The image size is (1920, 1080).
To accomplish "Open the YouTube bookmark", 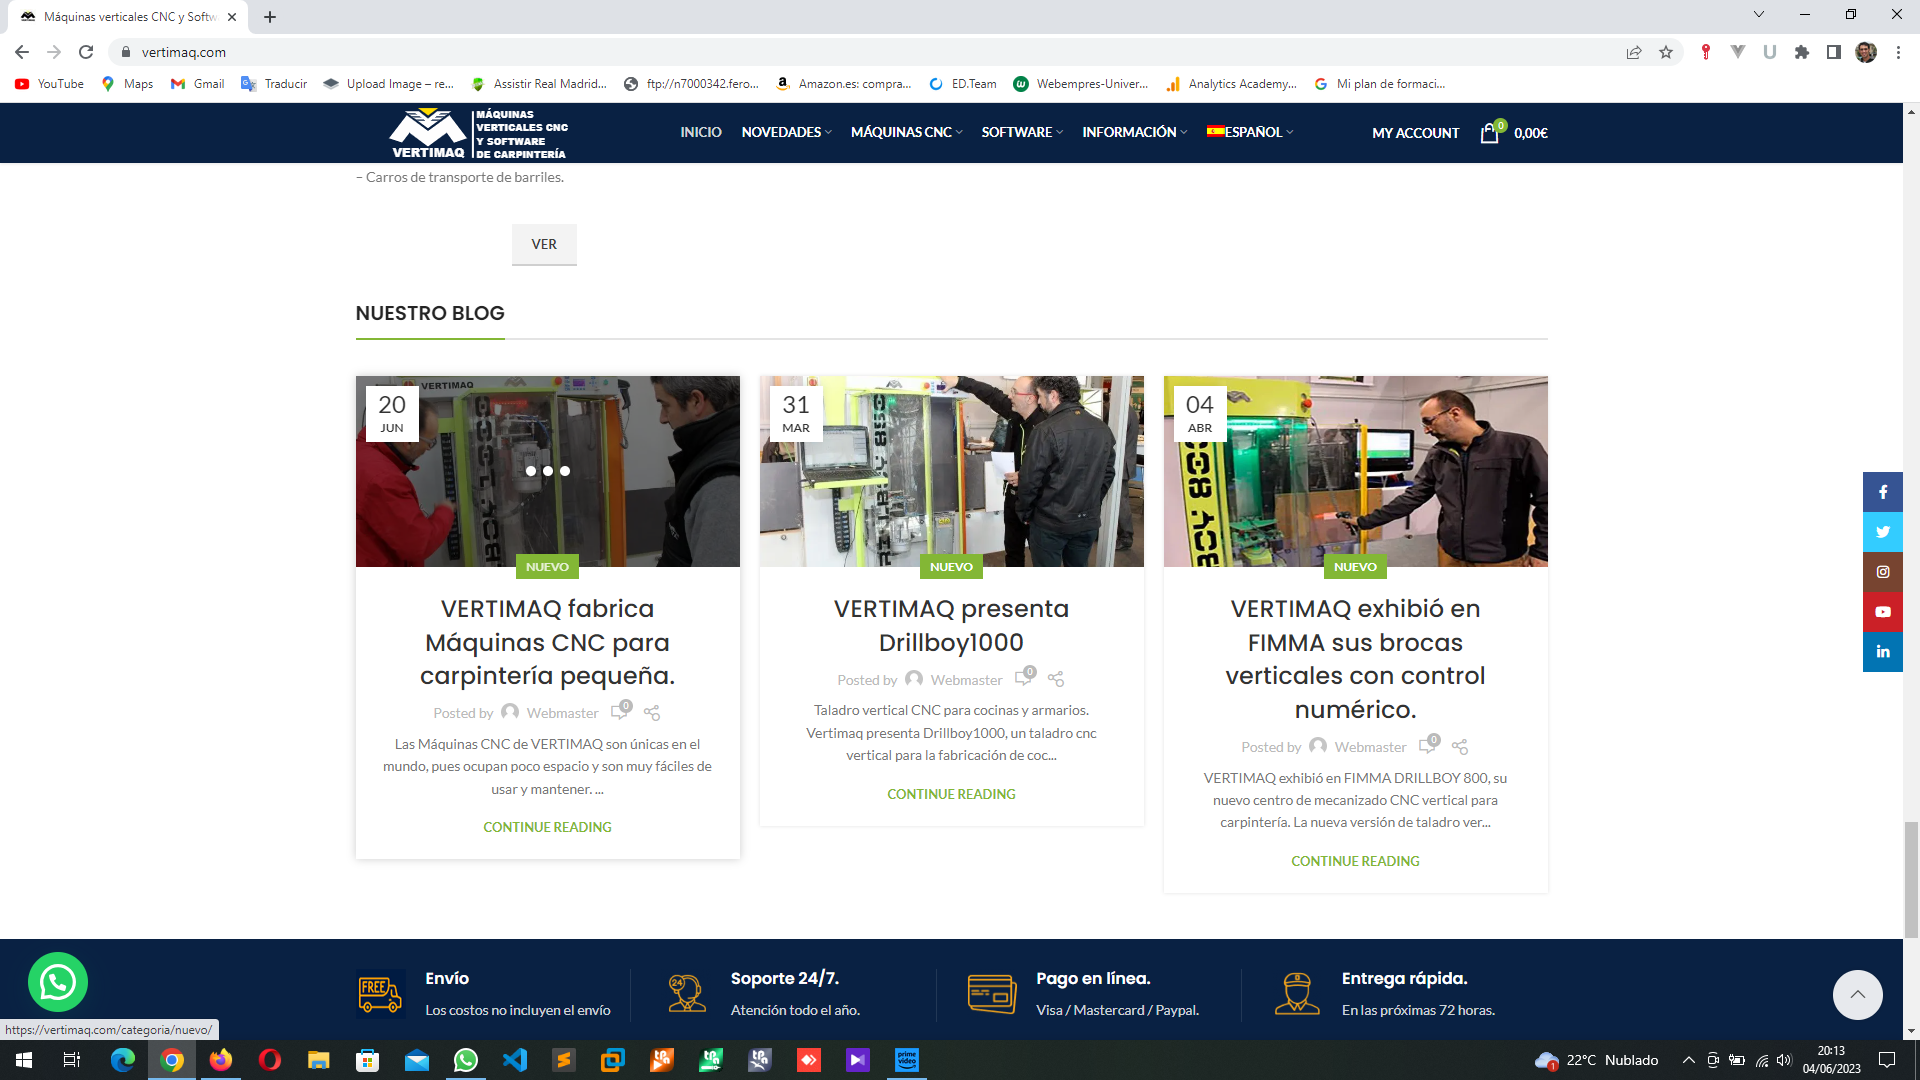I will coord(49,84).
